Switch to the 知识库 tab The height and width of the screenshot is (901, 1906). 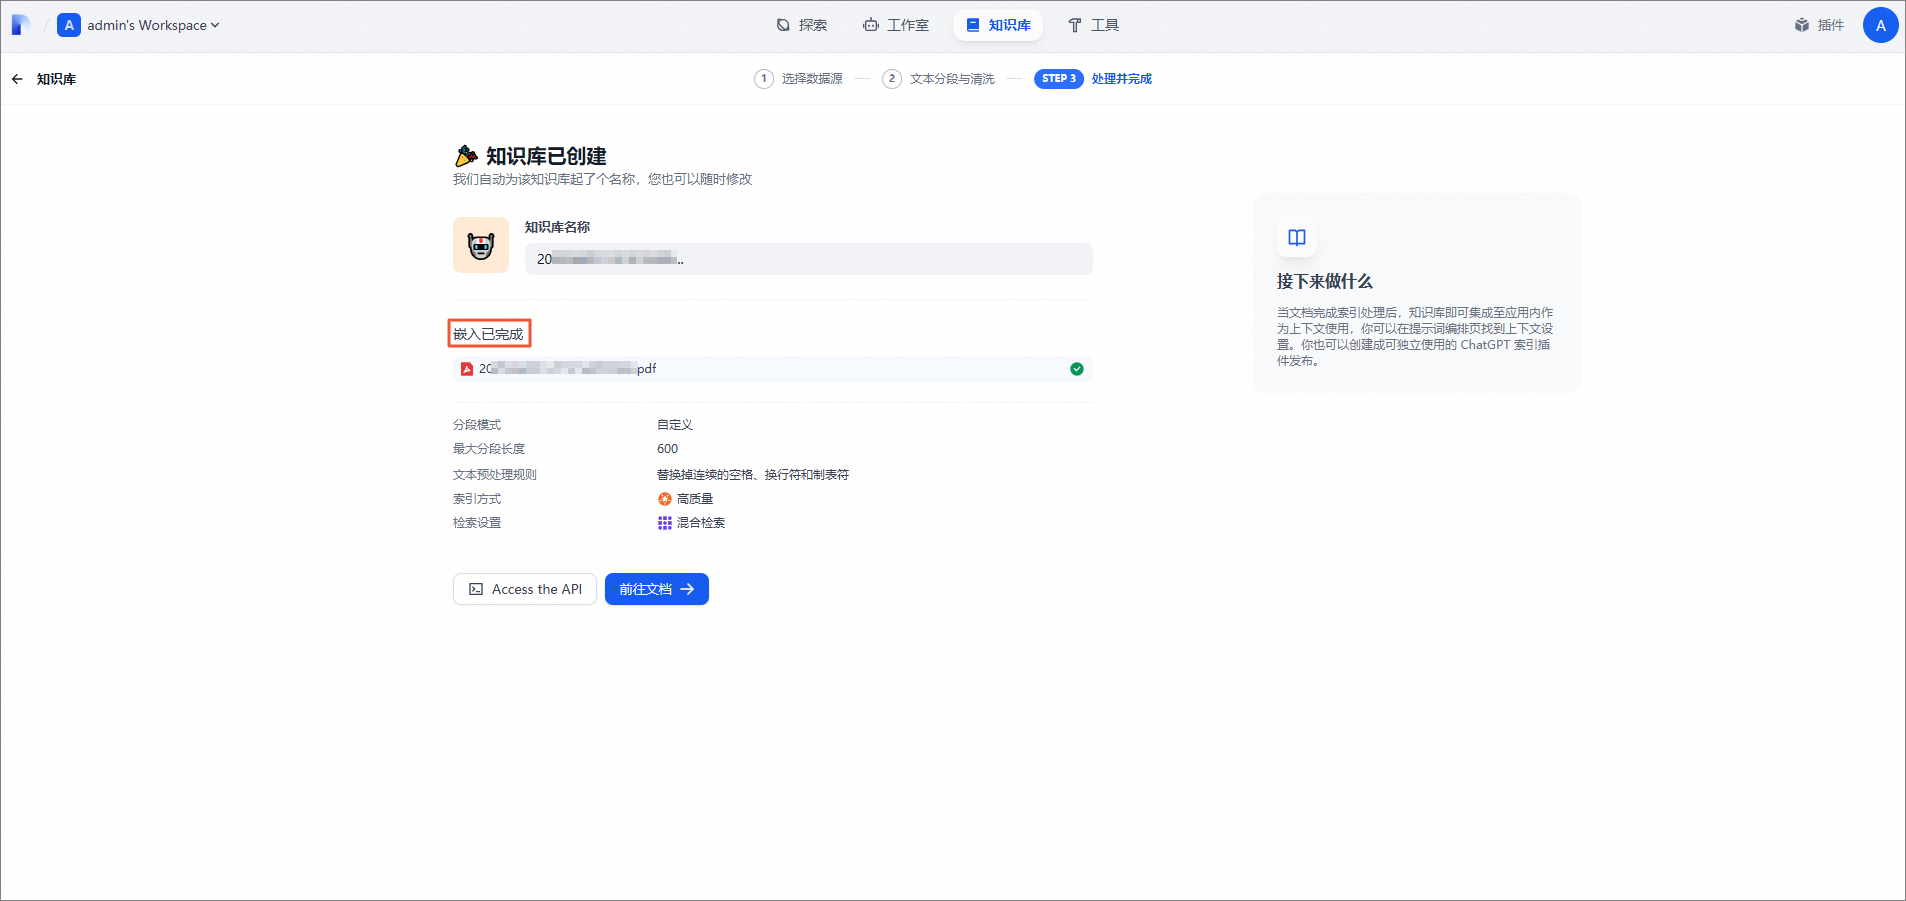click(x=998, y=25)
